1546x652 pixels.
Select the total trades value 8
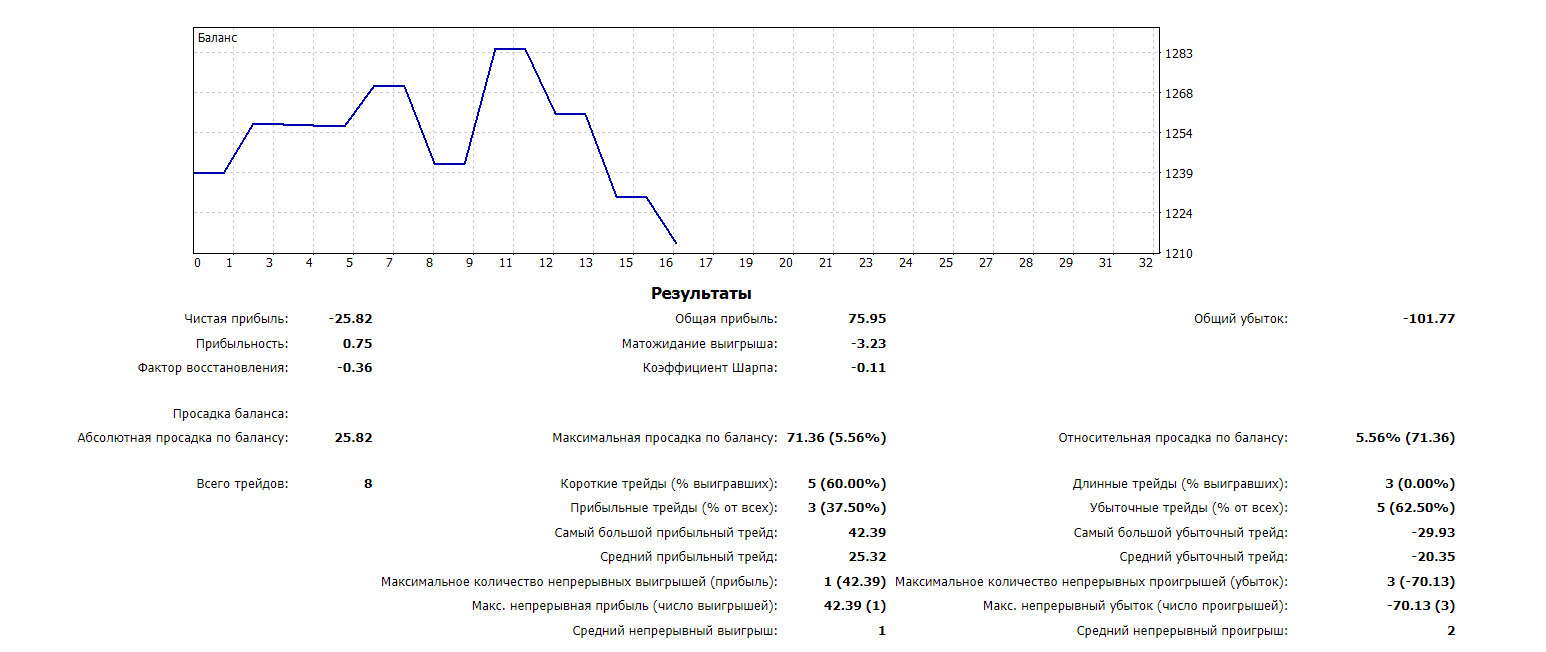click(368, 483)
